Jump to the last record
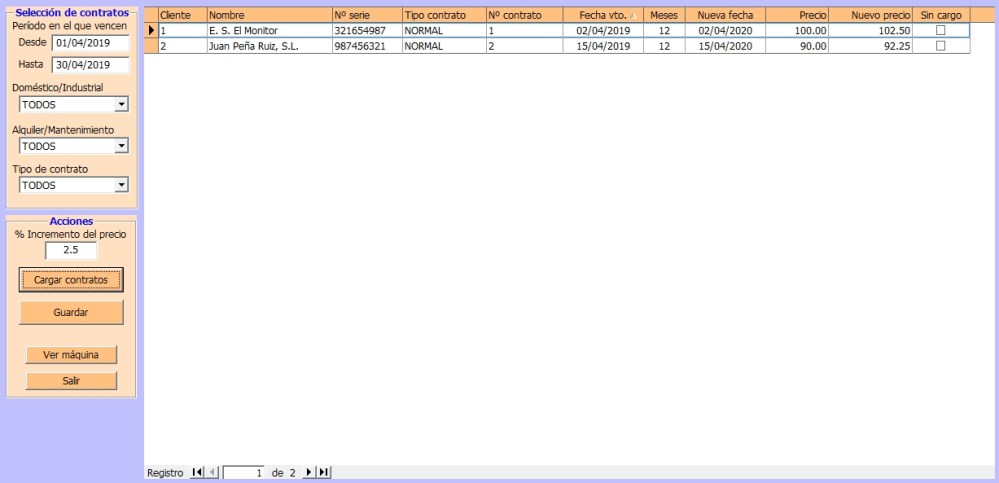Image resolution: width=999 pixels, height=483 pixels. click(323, 472)
